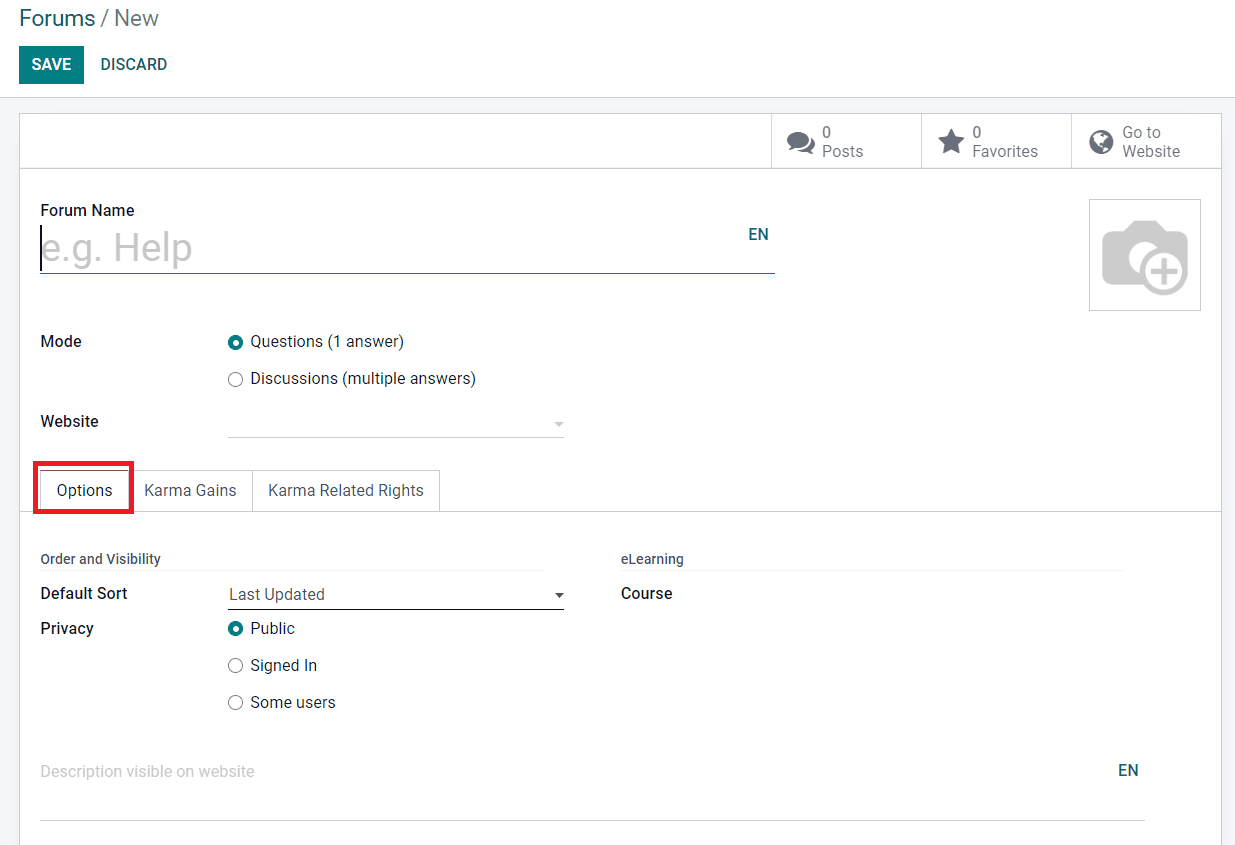
Task: Select the Questions (1 answer) mode
Action: [235, 342]
